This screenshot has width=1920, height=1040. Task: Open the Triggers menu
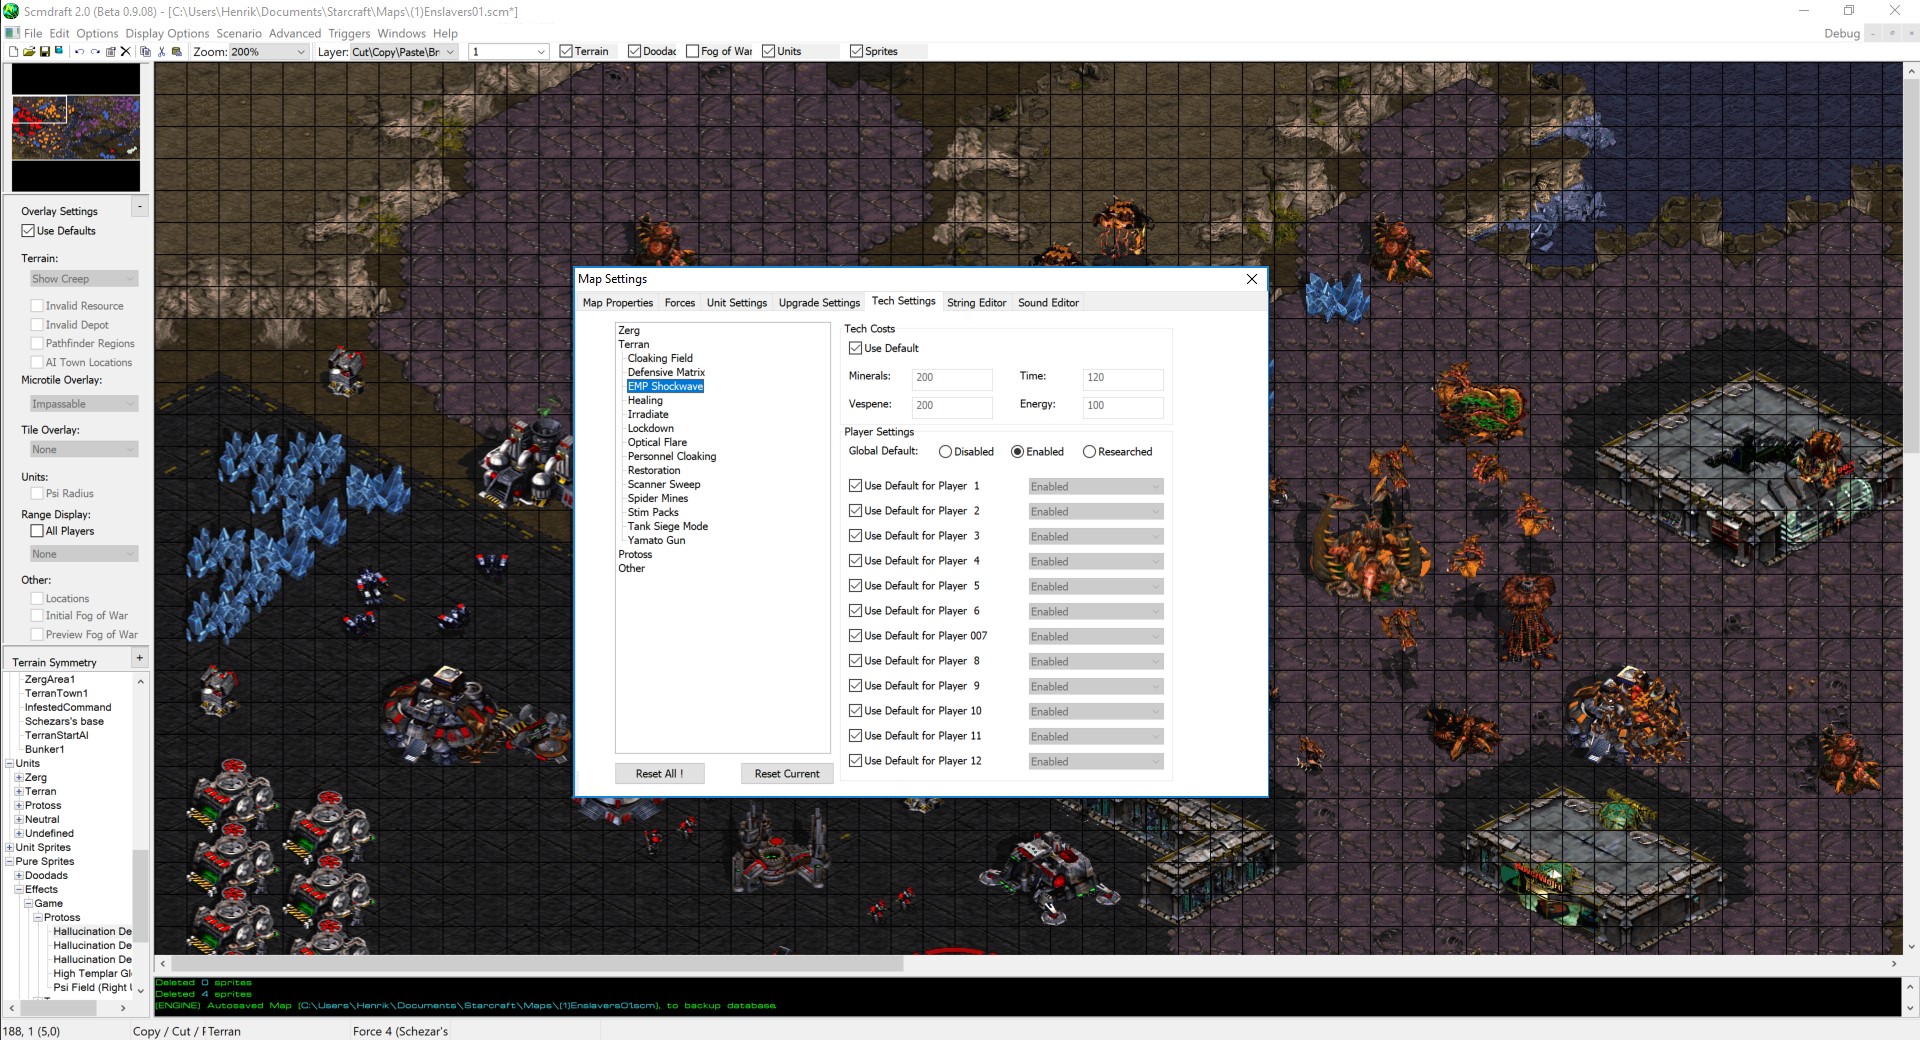pyautogui.click(x=349, y=33)
